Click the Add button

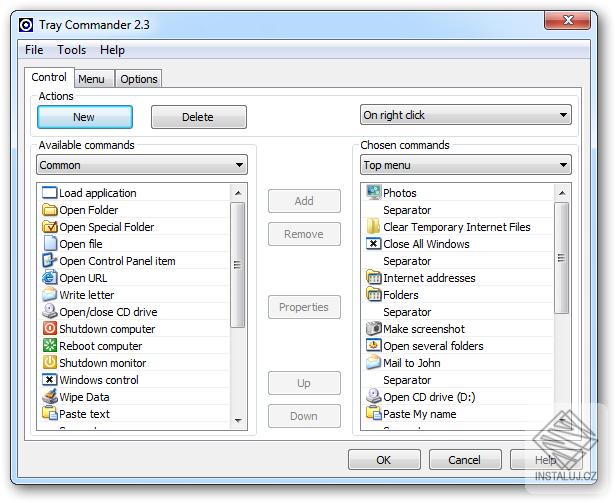point(304,201)
